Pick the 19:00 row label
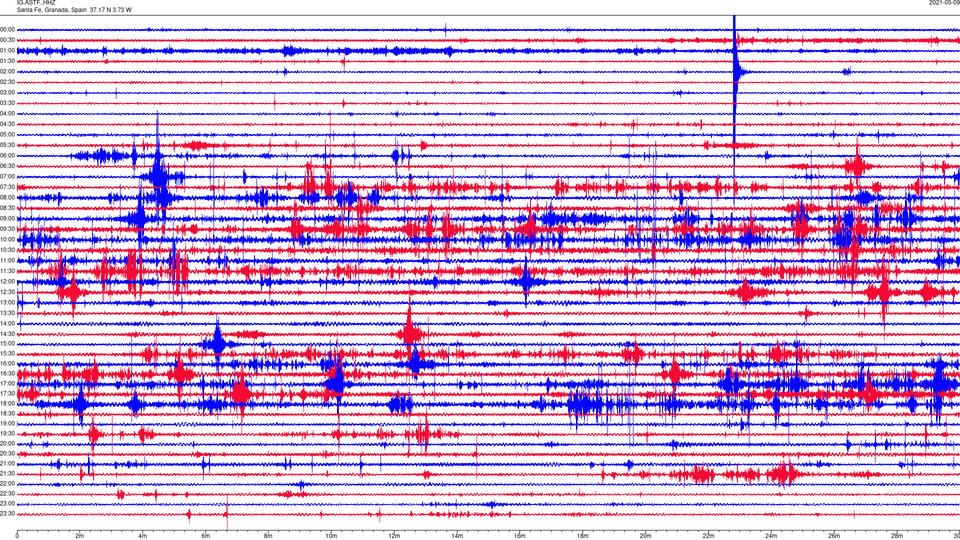Viewport: 960px width, 540px height. click(7, 423)
